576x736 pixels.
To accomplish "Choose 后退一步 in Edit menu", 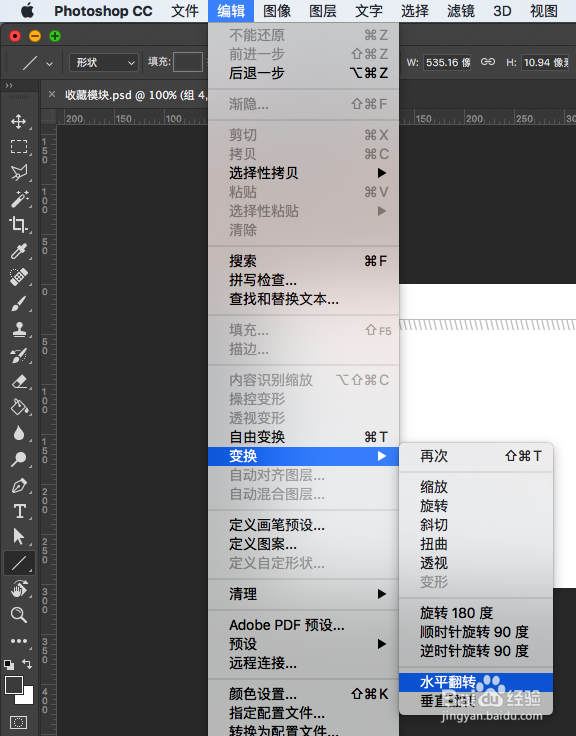I will pos(303,73).
